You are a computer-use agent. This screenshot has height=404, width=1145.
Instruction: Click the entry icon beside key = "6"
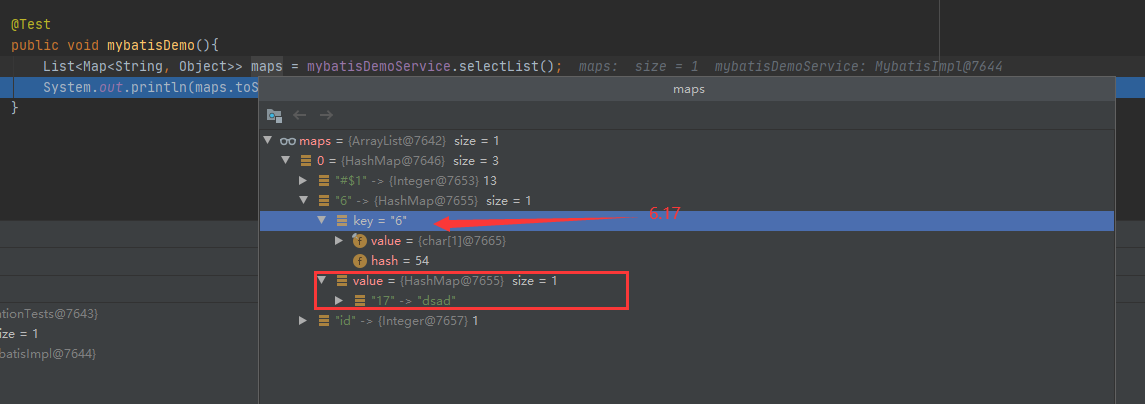click(x=341, y=220)
